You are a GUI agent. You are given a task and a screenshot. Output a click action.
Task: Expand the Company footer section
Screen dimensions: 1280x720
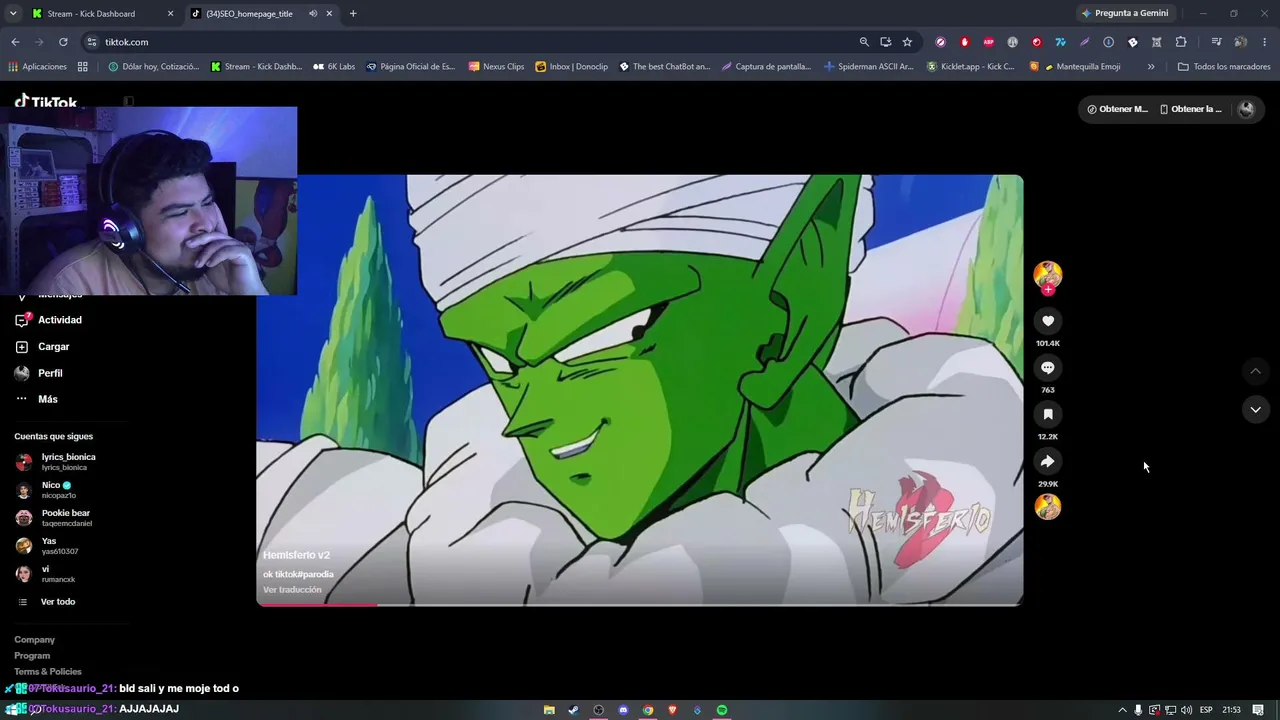tap(35, 640)
